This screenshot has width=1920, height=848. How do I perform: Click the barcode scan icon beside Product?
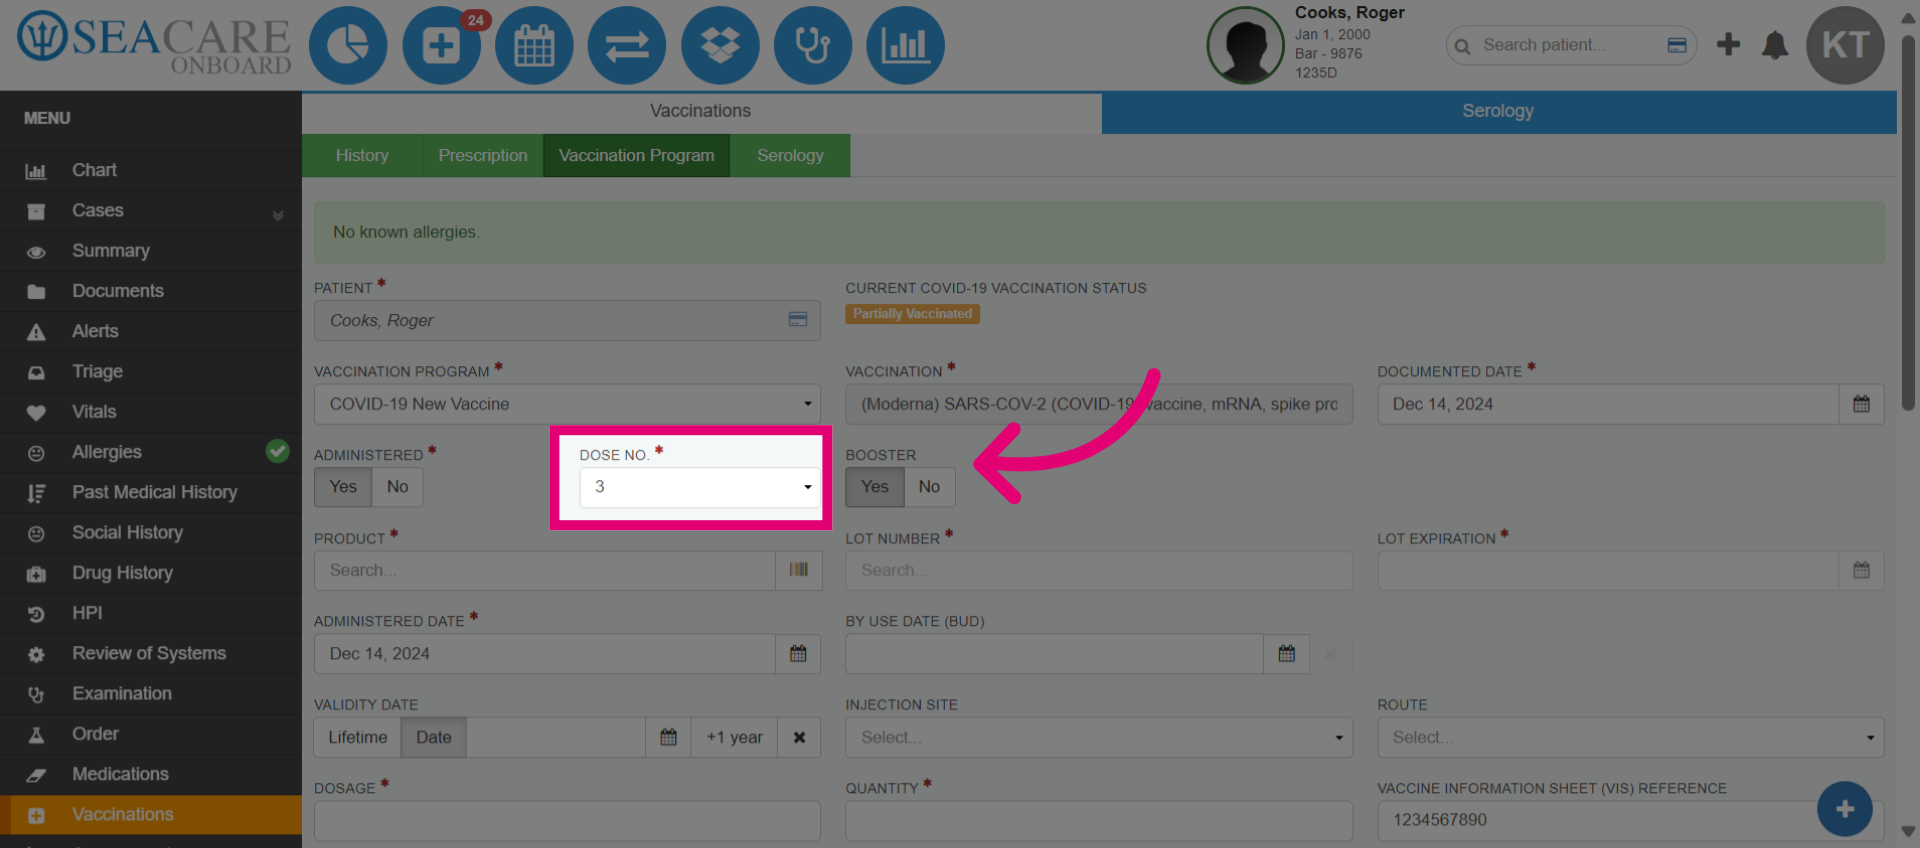click(x=799, y=570)
